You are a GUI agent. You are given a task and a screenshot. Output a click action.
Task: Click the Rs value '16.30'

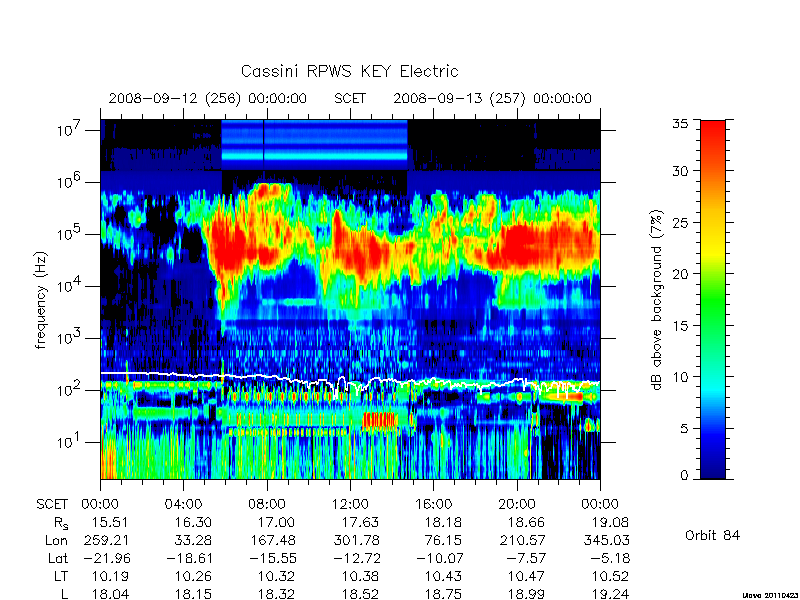click(193, 522)
